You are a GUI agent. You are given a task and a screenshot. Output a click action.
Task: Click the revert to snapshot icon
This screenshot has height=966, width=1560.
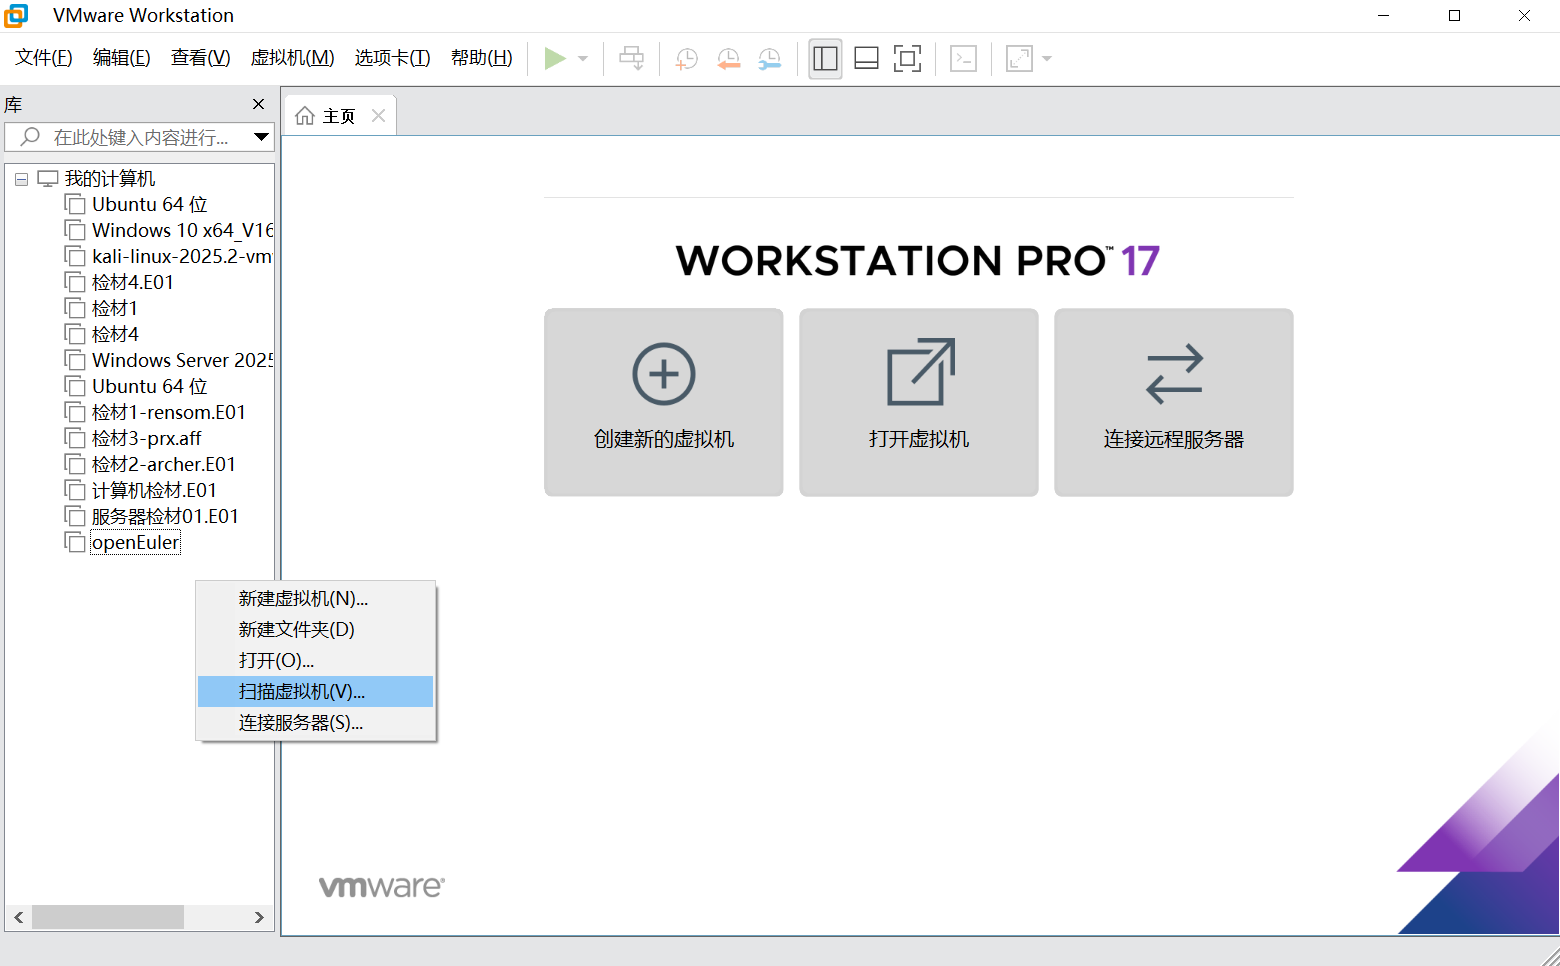728,59
